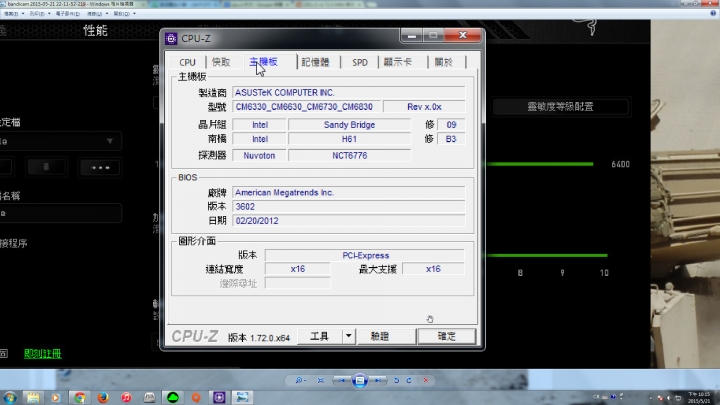Switch to the 記憶體 (Memory) tab
Image resolution: width=720 pixels, height=405 pixels.
click(315, 62)
